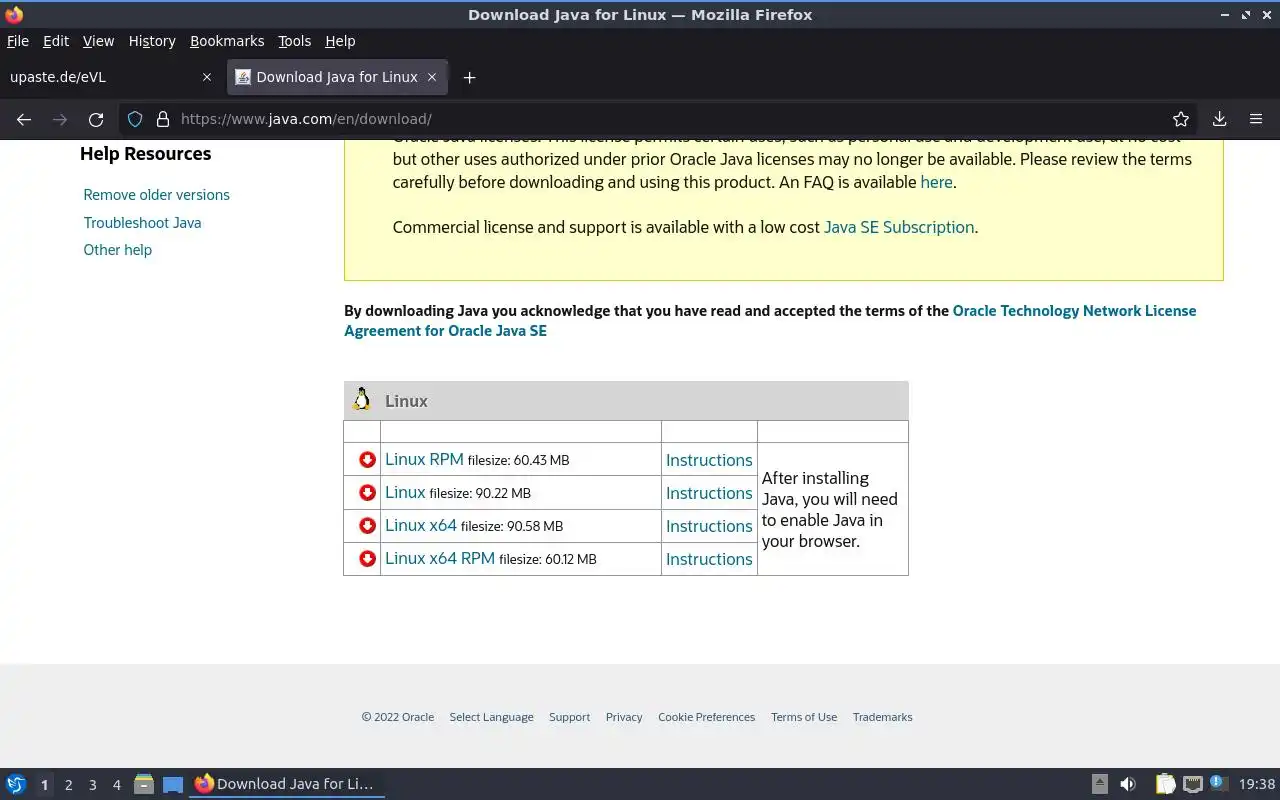Open the Privacy footer link
Image resolution: width=1280 pixels, height=800 pixels.
[x=624, y=717]
